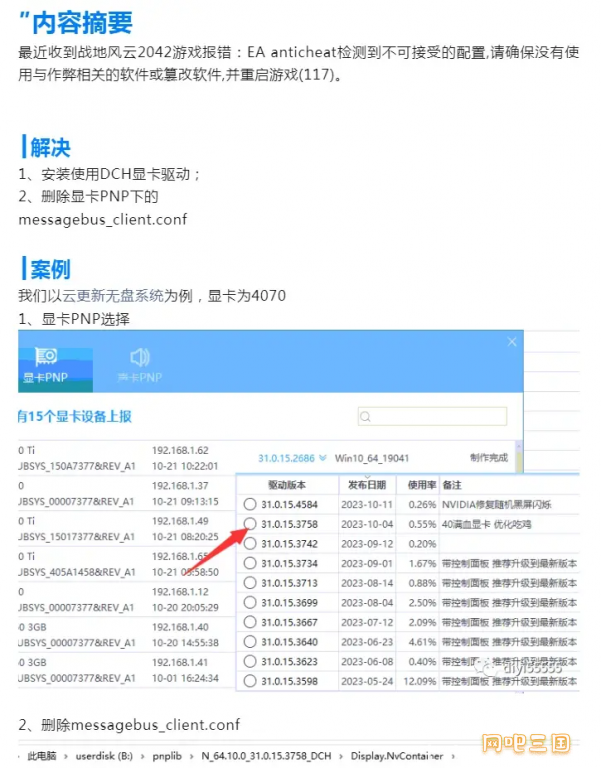This screenshot has width=601, height=768.
Task: Click the device list vertical scrollbar
Action: [518, 456]
